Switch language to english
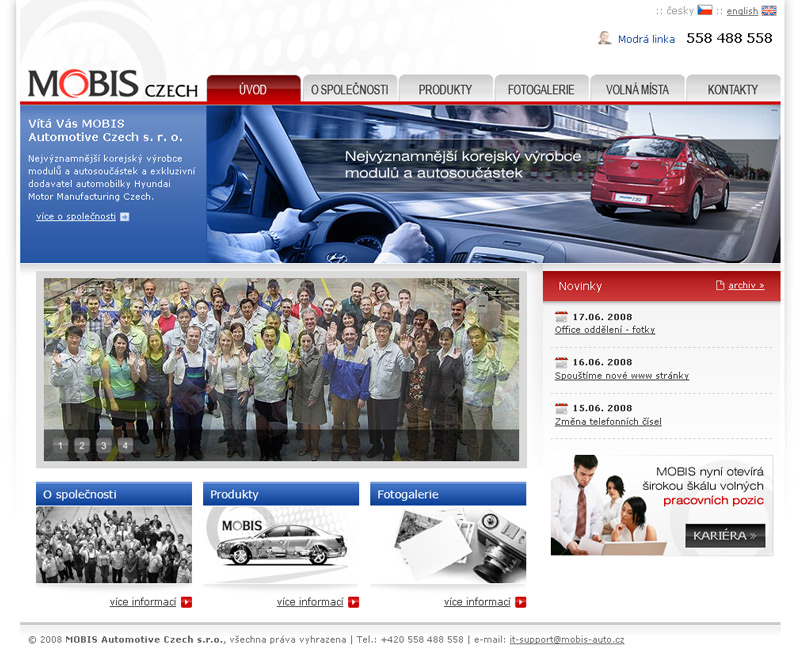800x658 pixels. click(x=742, y=11)
